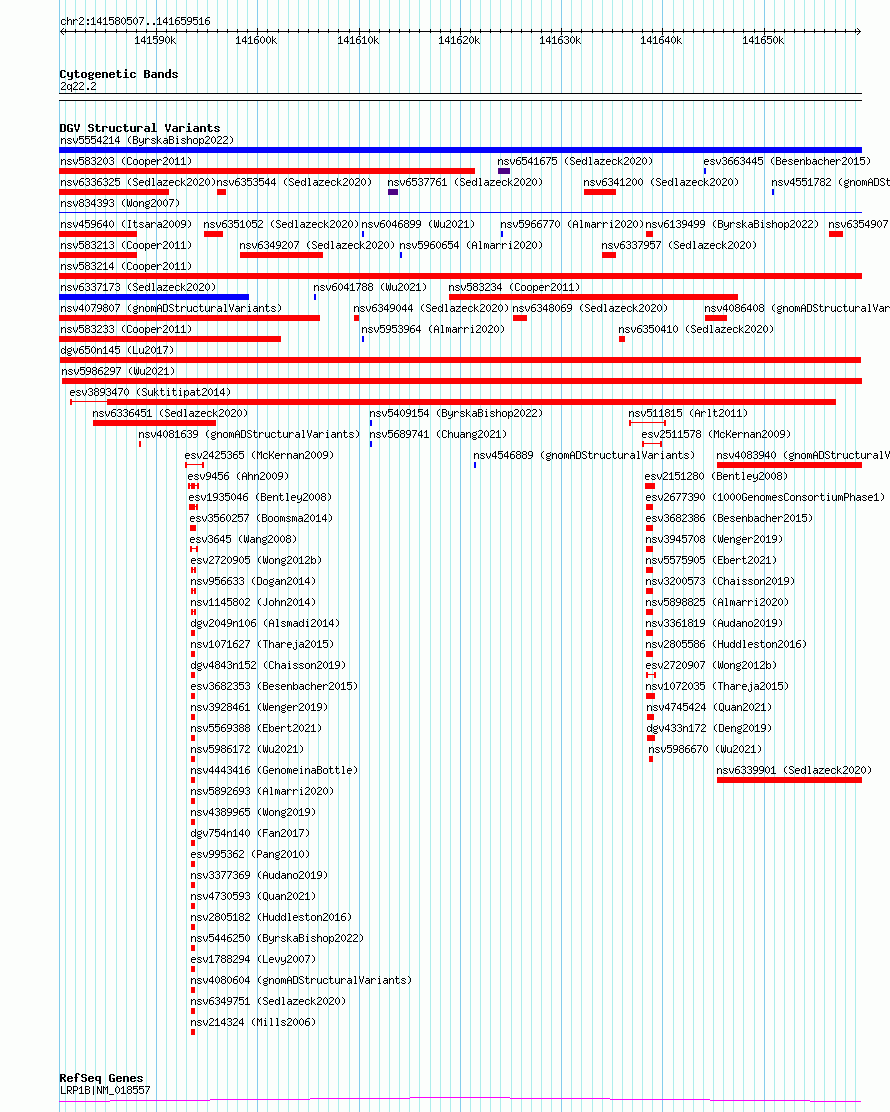Click the esv3663445 (Besenbacher2015) label

787,162
